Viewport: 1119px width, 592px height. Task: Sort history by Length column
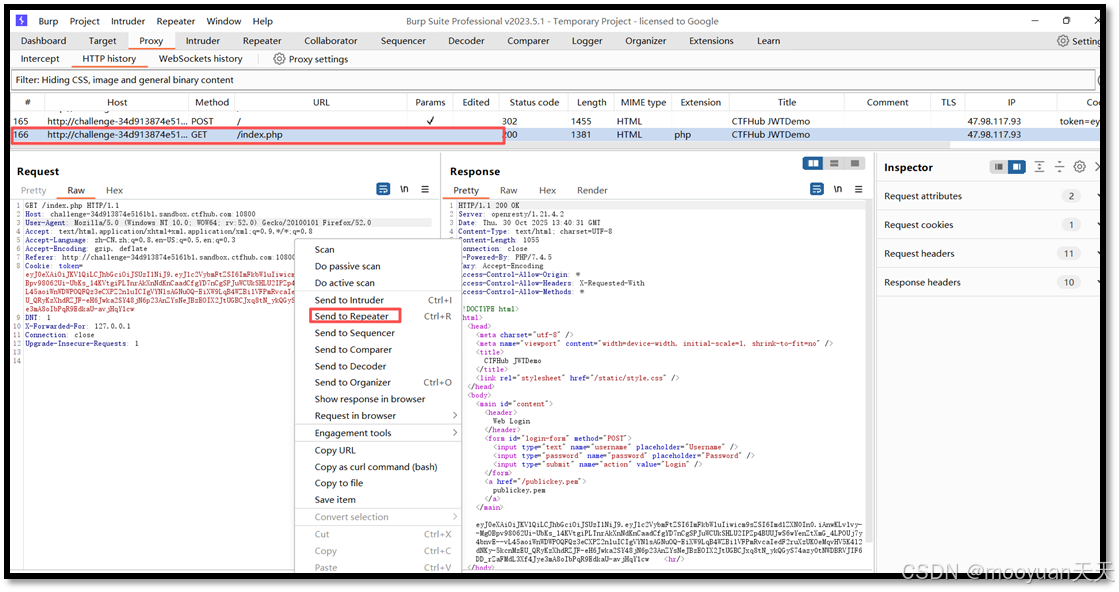click(x=591, y=102)
